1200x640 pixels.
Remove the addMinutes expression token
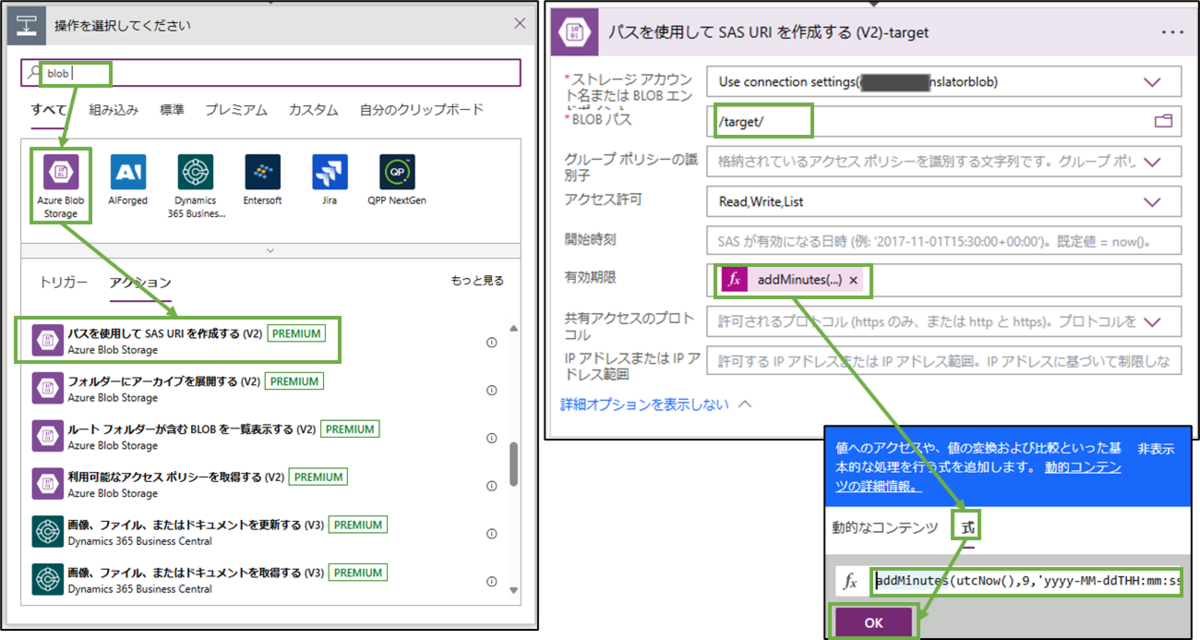(x=853, y=281)
